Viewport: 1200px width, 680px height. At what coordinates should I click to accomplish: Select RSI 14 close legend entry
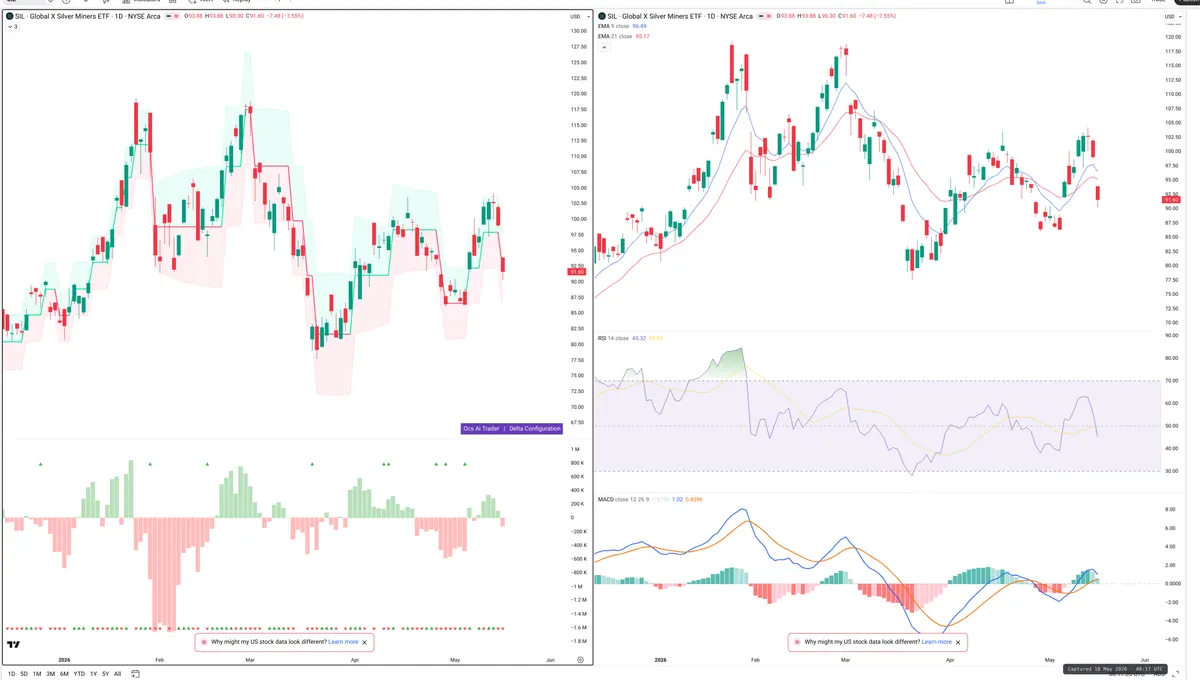631,338
